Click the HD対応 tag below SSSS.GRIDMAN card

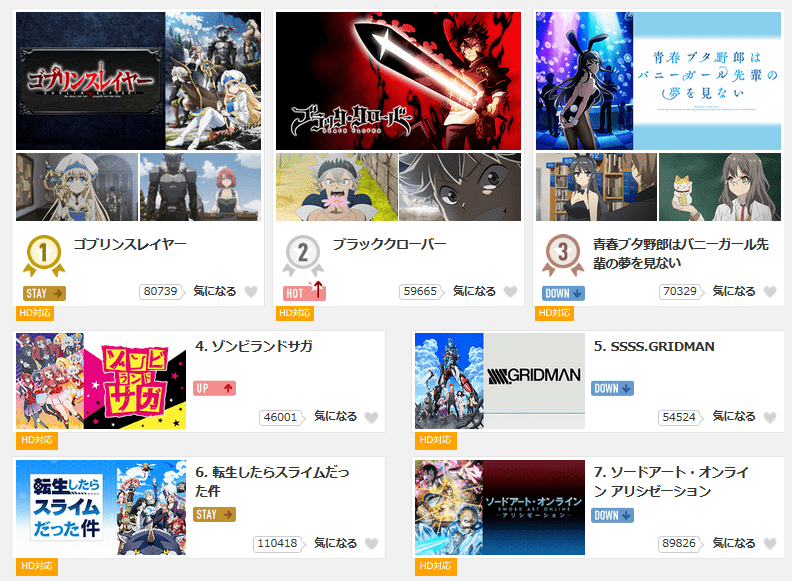[x=435, y=440]
